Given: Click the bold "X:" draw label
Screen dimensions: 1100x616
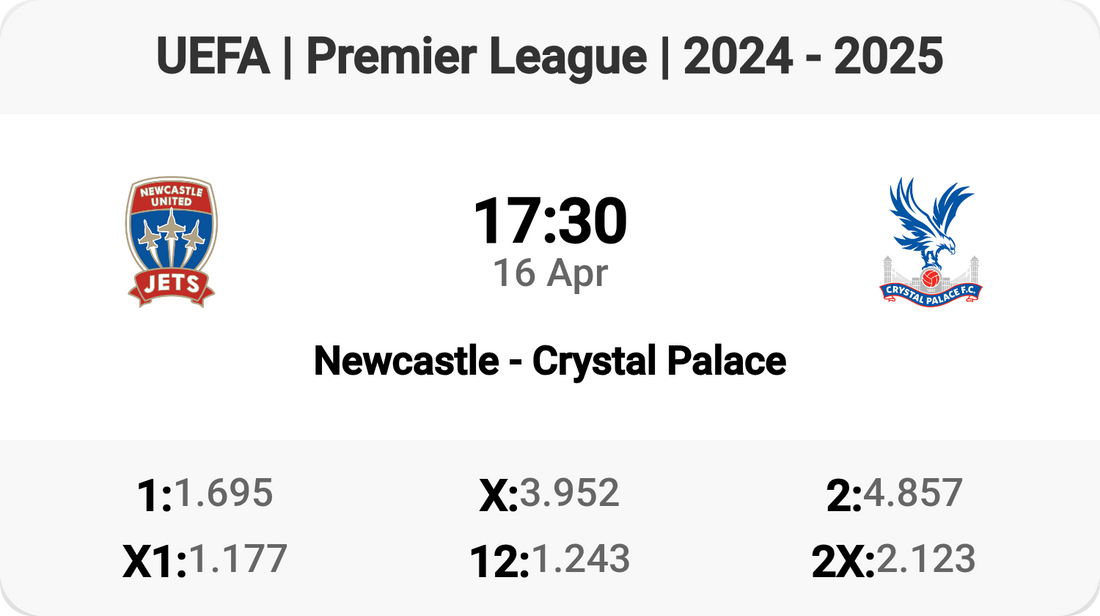Looking at the screenshot, I should coord(498,496).
